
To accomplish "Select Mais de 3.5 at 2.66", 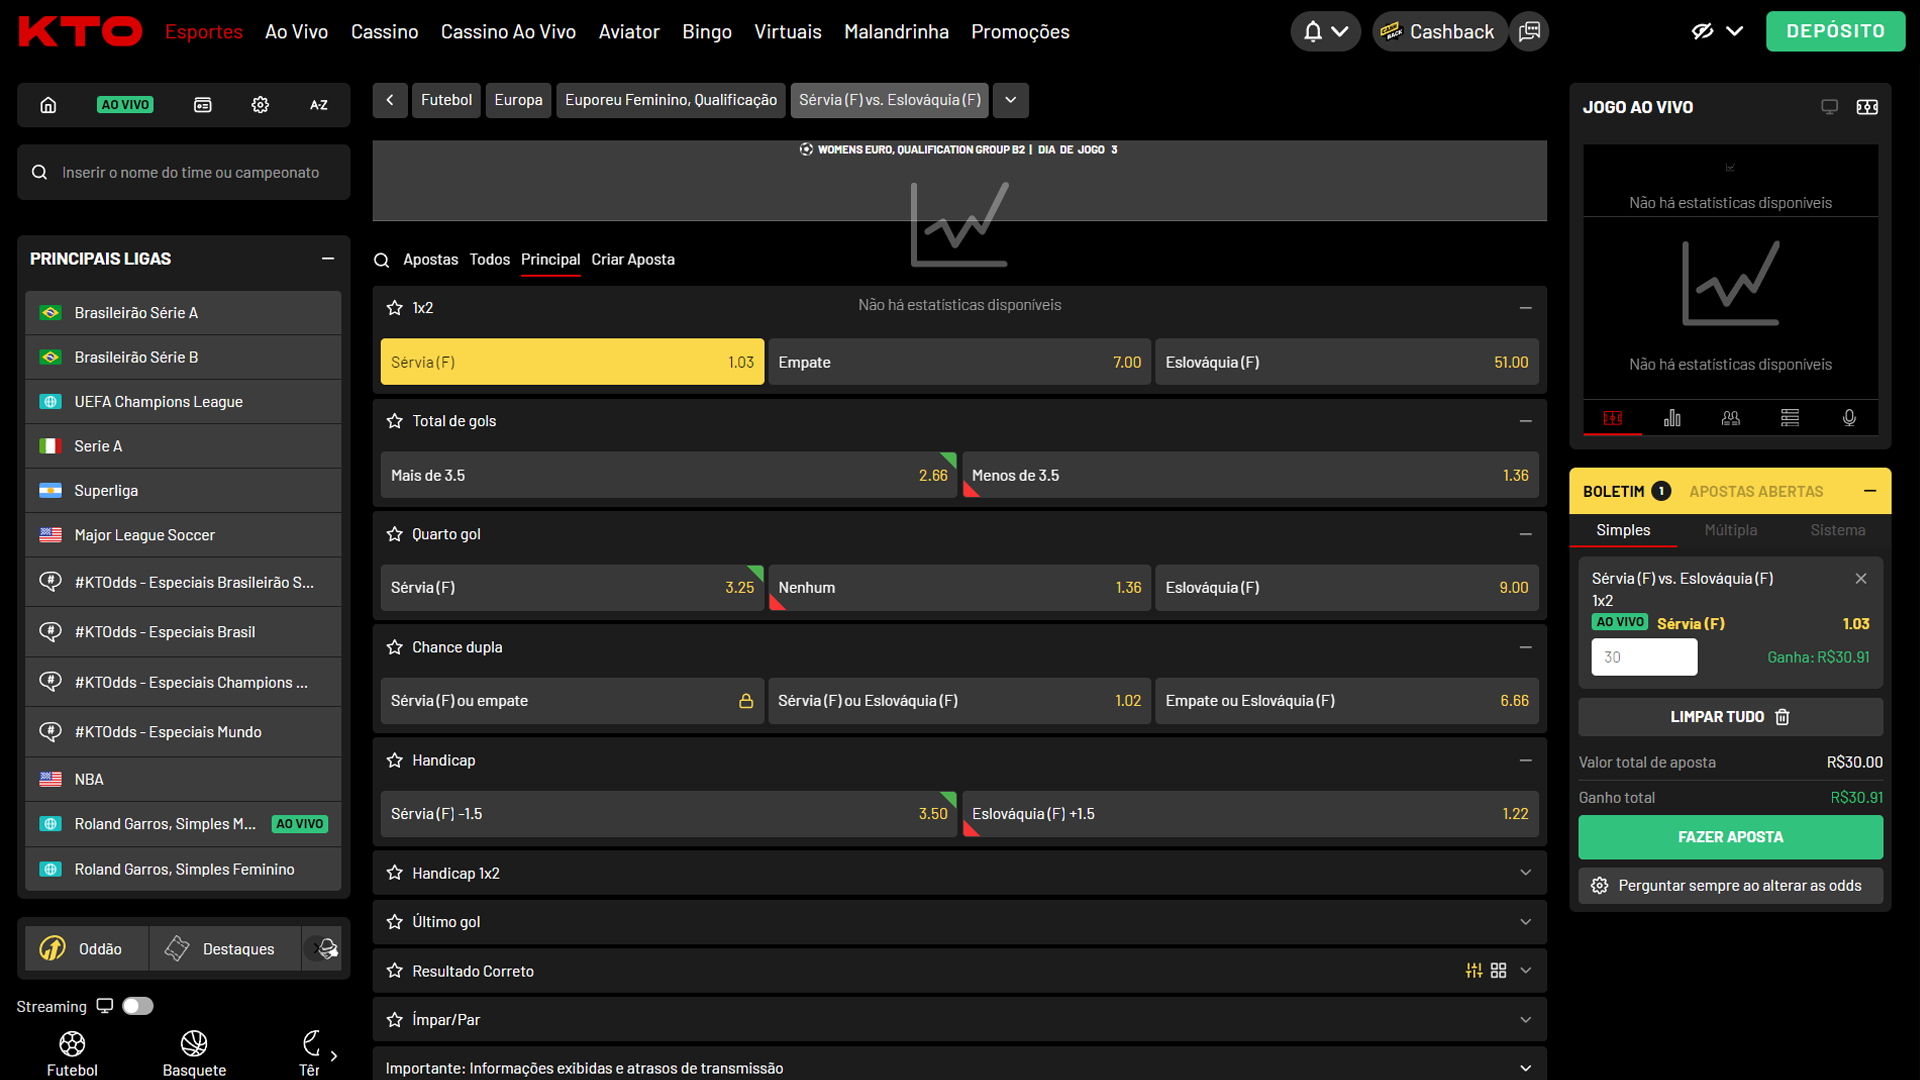I will point(668,475).
